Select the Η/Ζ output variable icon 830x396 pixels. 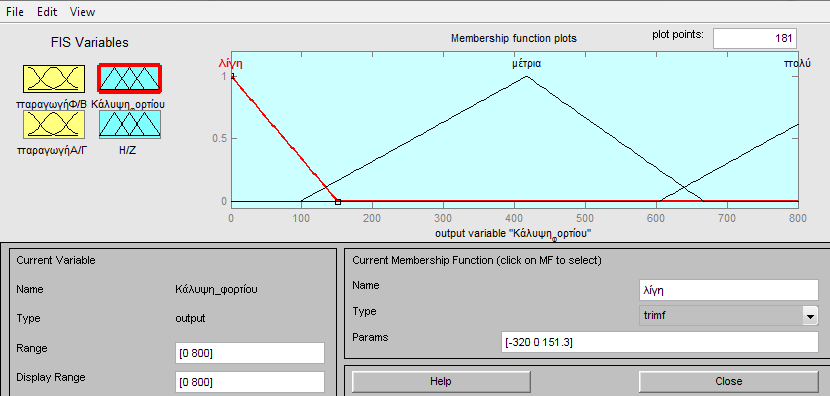point(130,124)
